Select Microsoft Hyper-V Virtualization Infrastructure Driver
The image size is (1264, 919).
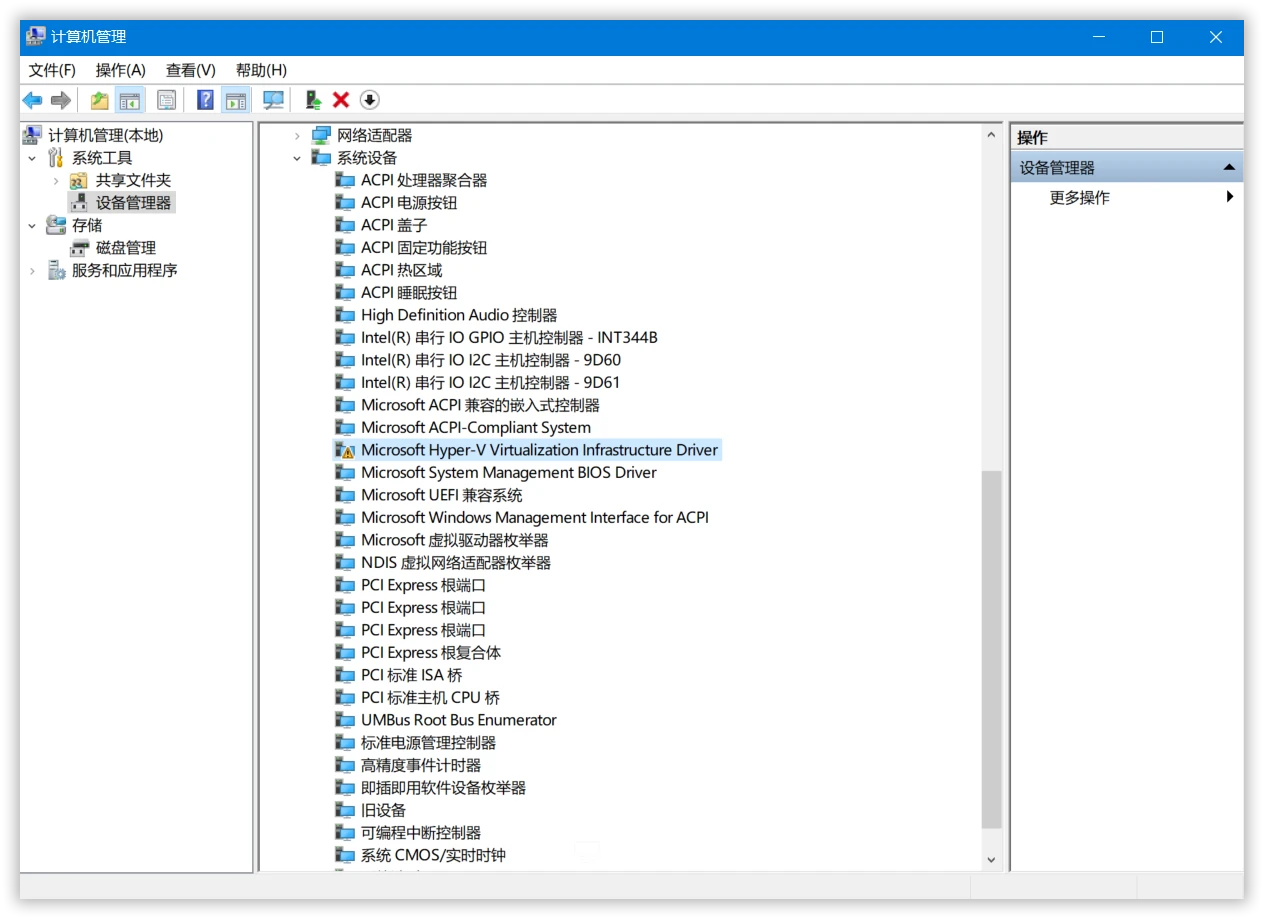pos(540,449)
